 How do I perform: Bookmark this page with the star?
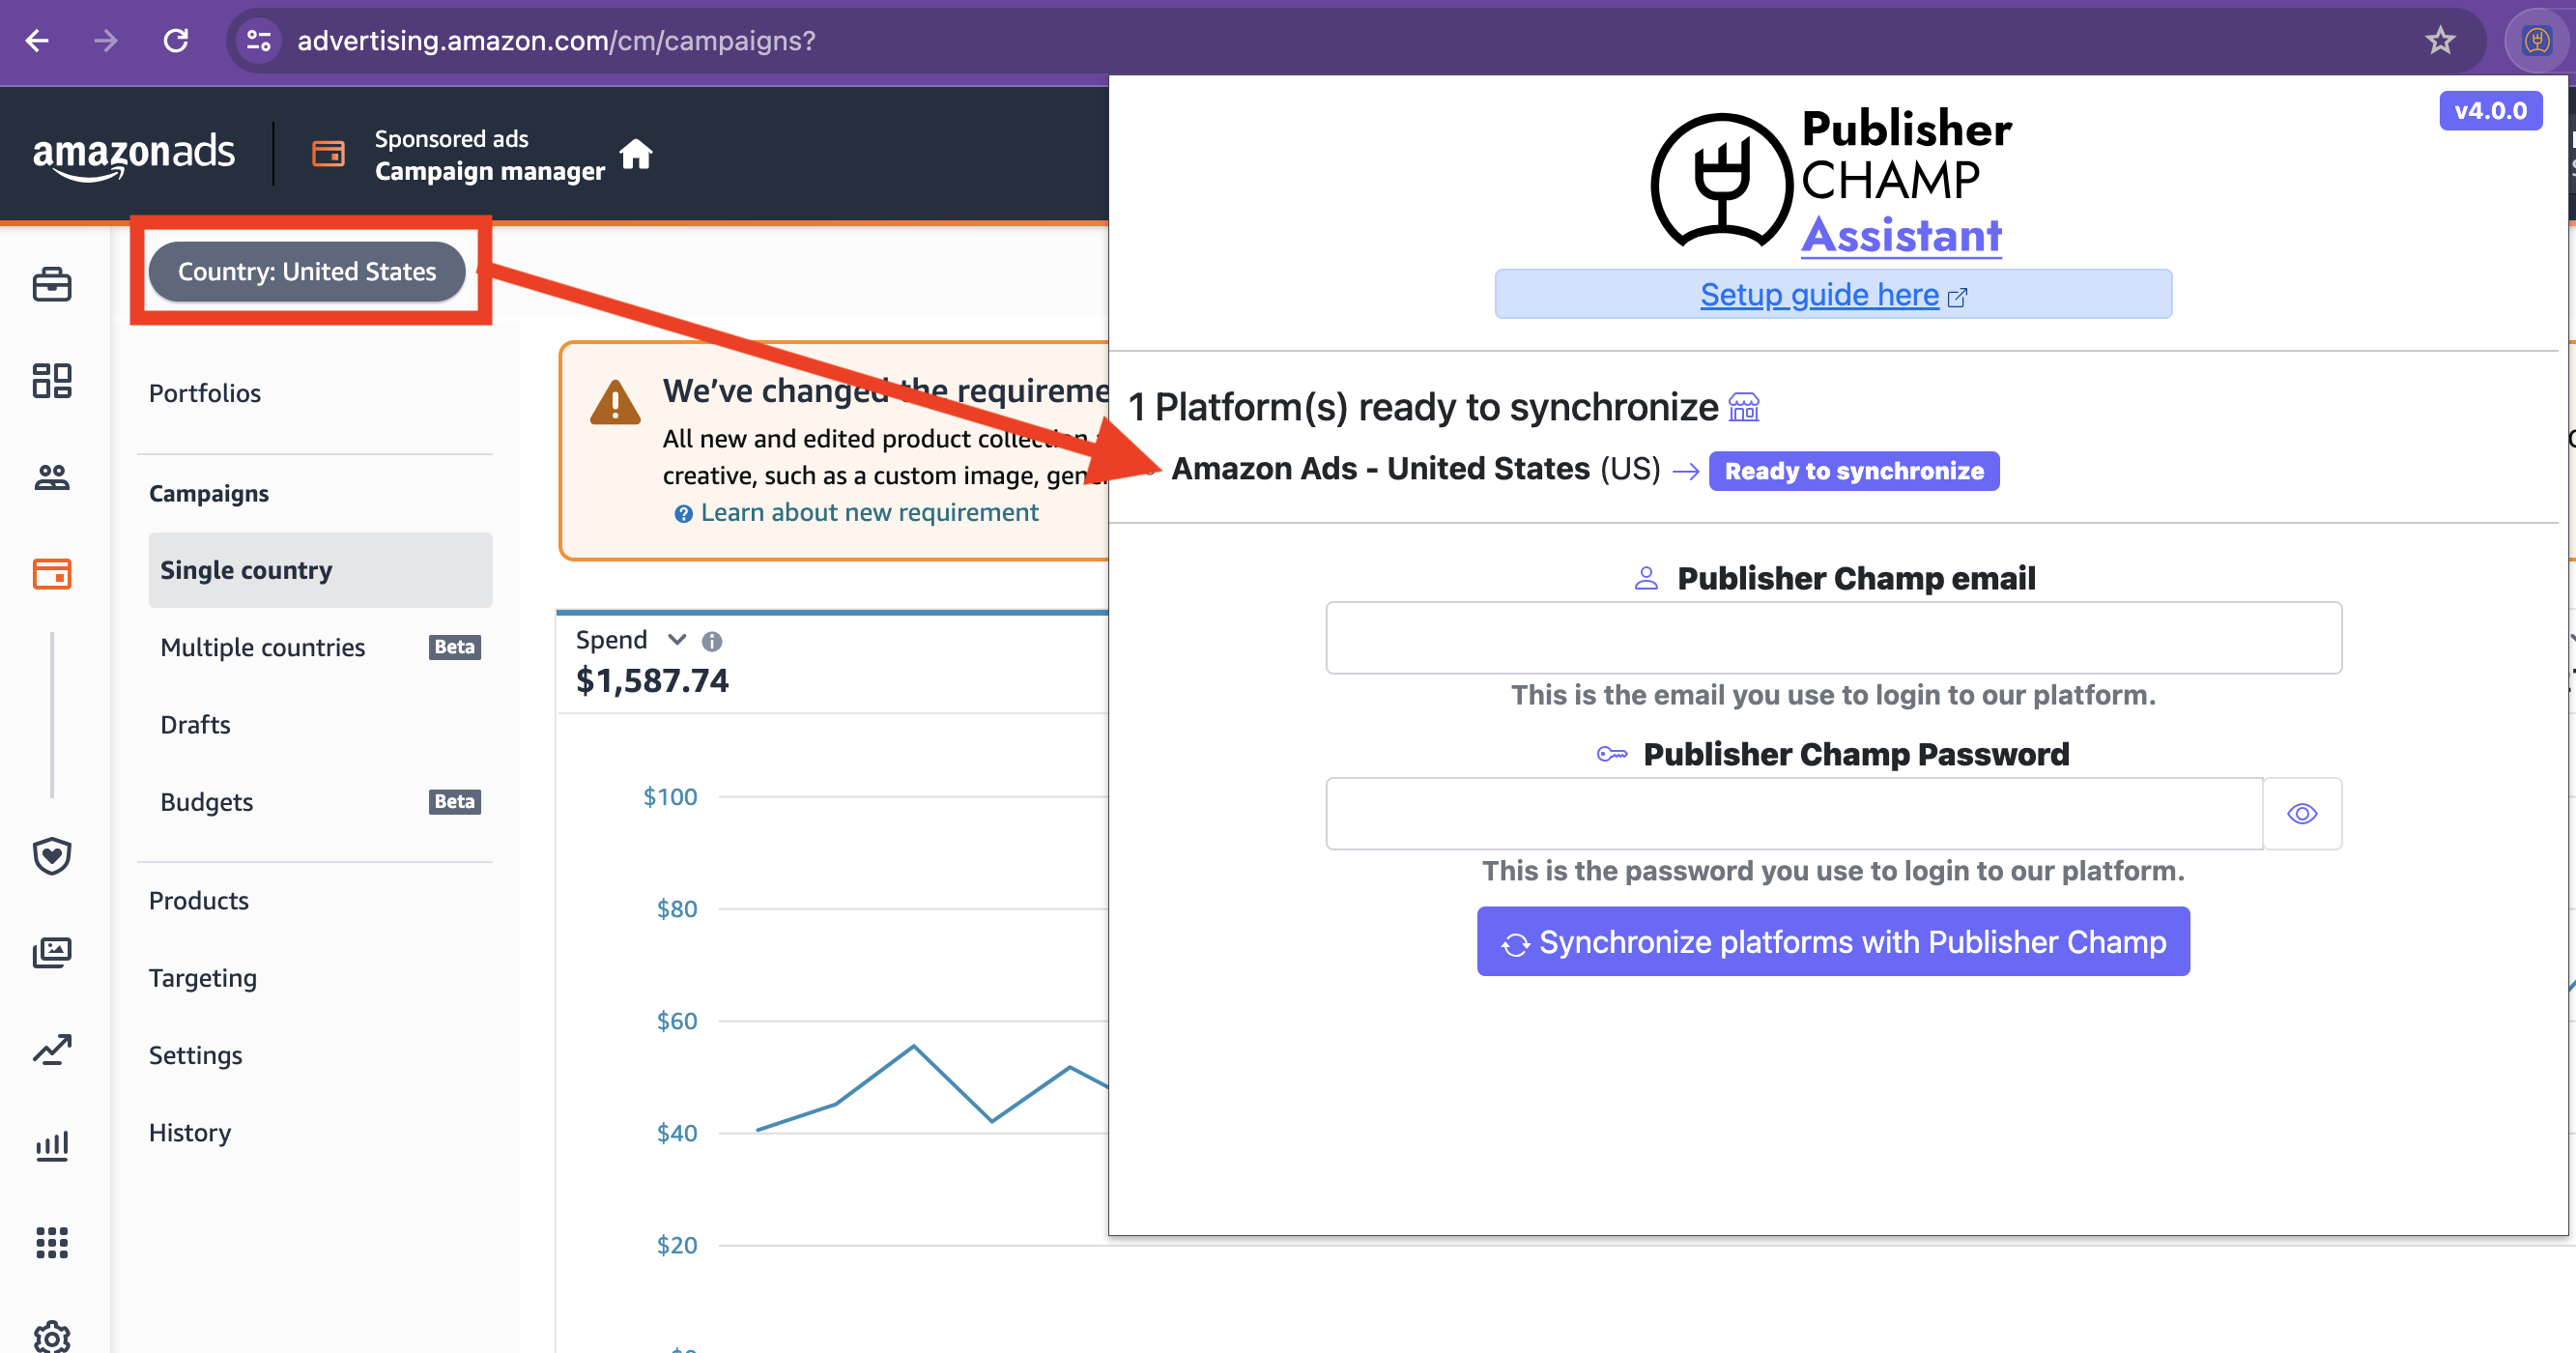2440,41
